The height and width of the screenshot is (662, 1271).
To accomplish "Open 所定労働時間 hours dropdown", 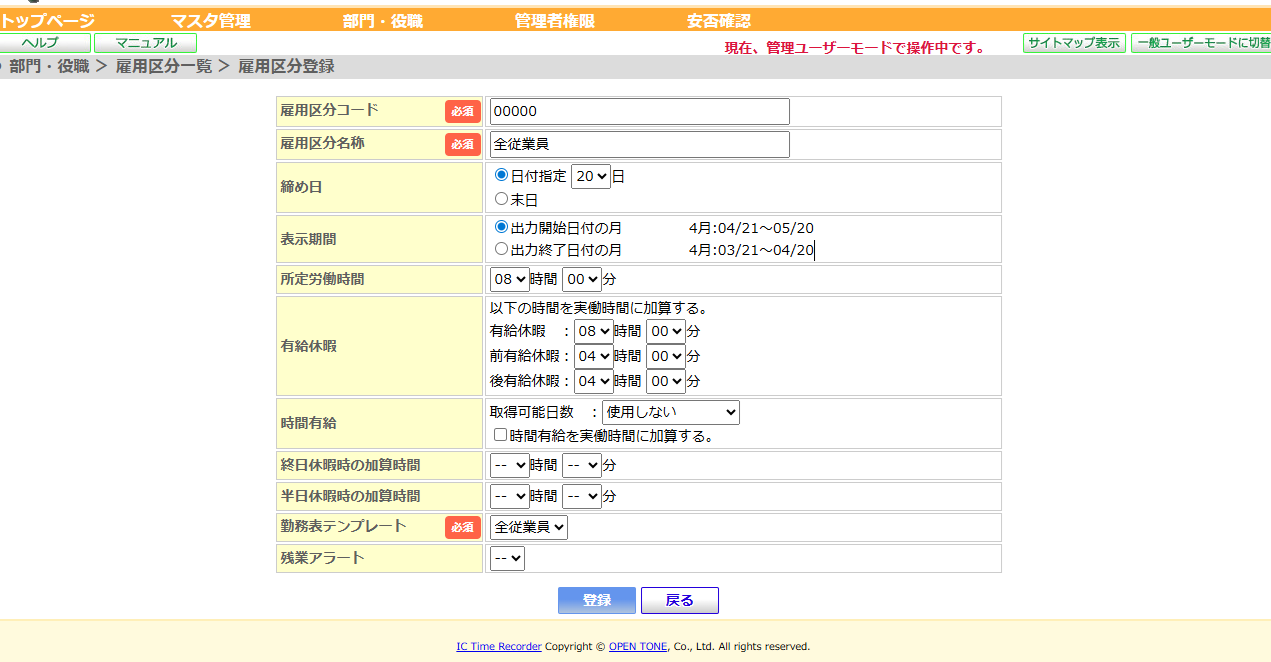I will coord(509,279).
